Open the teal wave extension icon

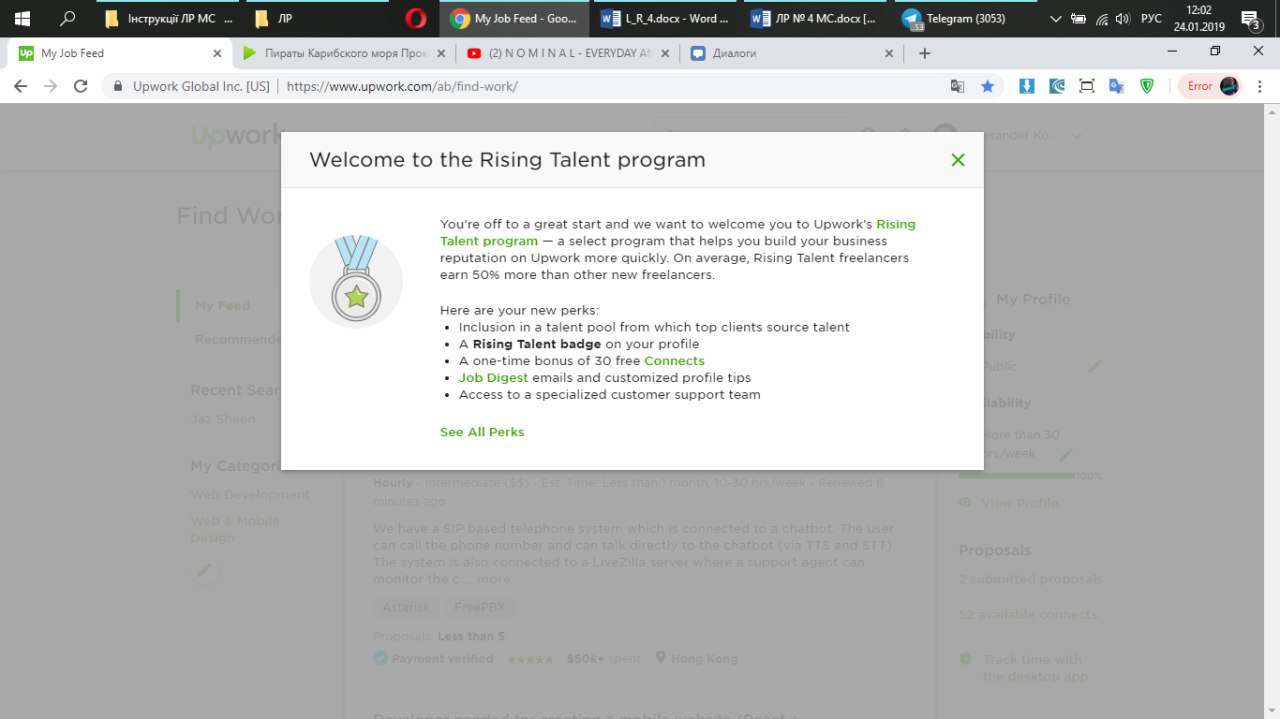coord(1057,87)
